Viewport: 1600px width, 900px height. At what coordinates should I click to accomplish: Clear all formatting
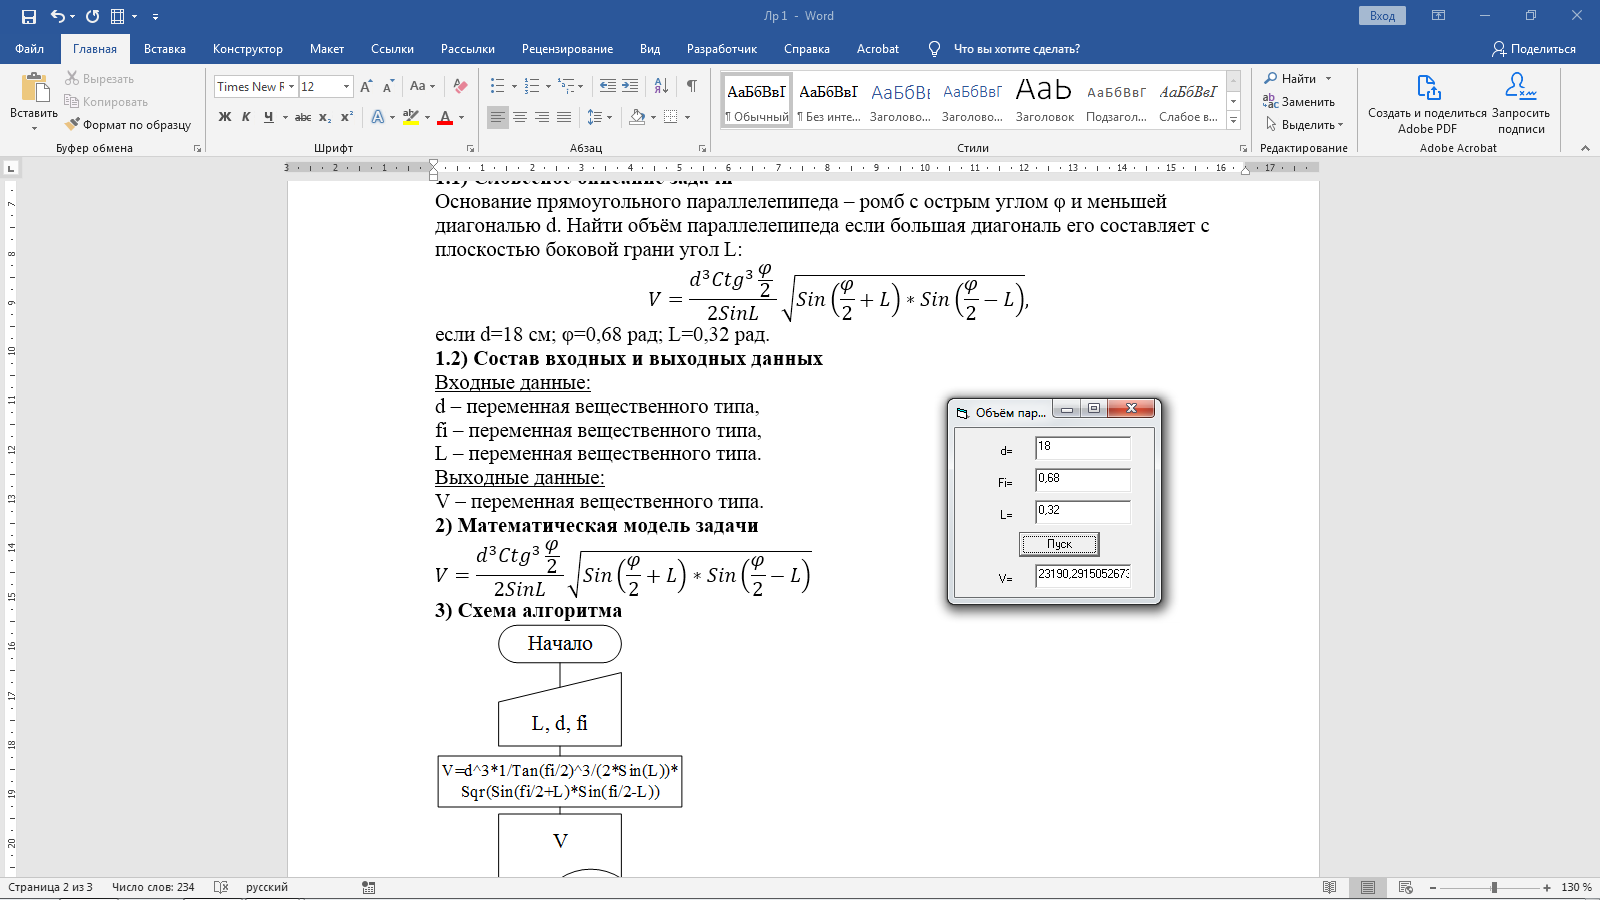[460, 86]
